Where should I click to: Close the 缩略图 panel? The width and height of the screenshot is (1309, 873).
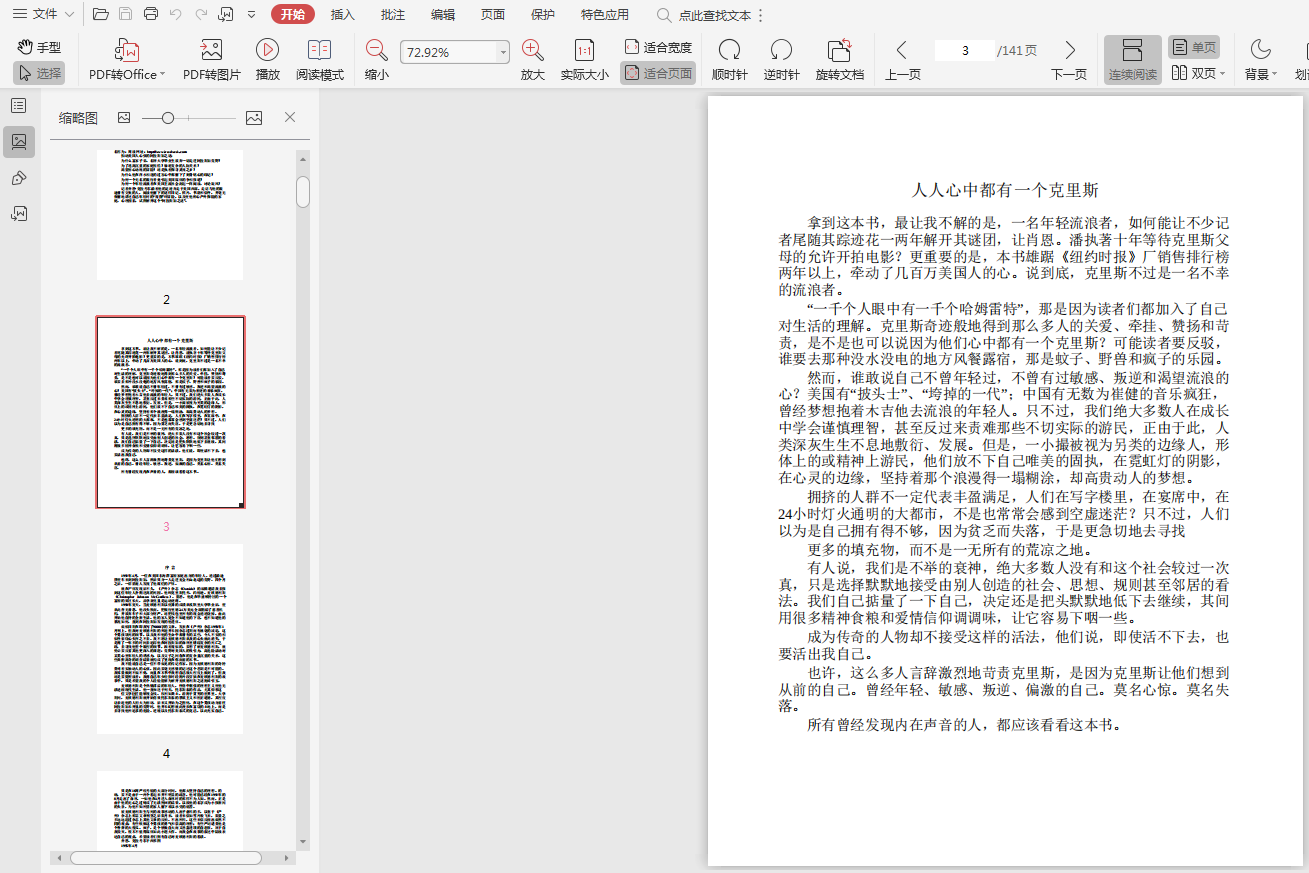pyautogui.click(x=290, y=118)
